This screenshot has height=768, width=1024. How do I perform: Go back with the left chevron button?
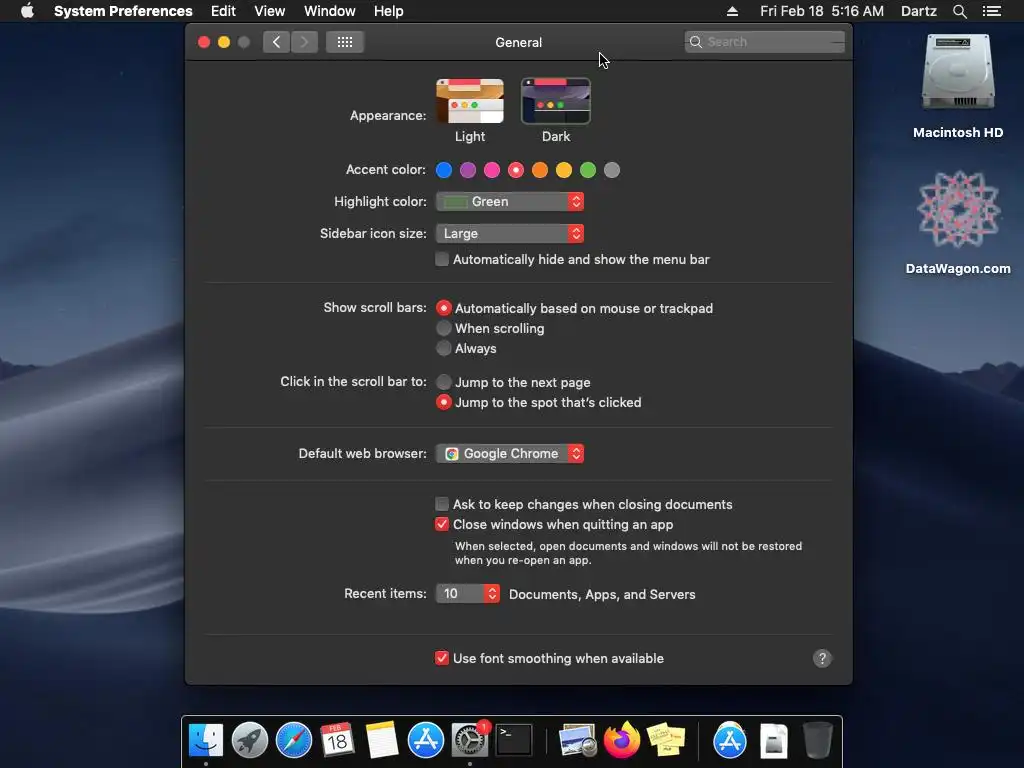[276, 42]
